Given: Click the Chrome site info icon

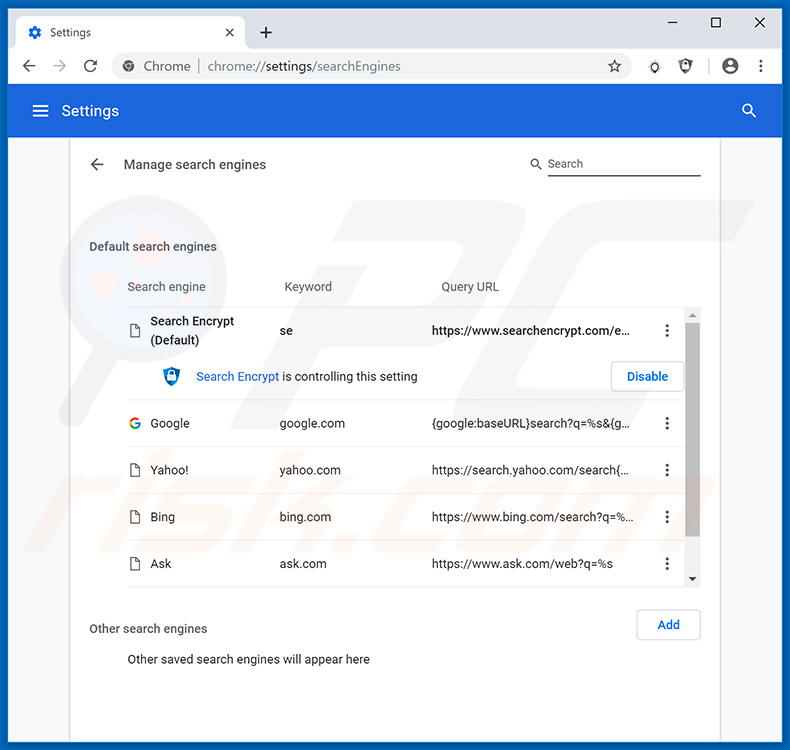Looking at the screenshot, I should [128, 66].
